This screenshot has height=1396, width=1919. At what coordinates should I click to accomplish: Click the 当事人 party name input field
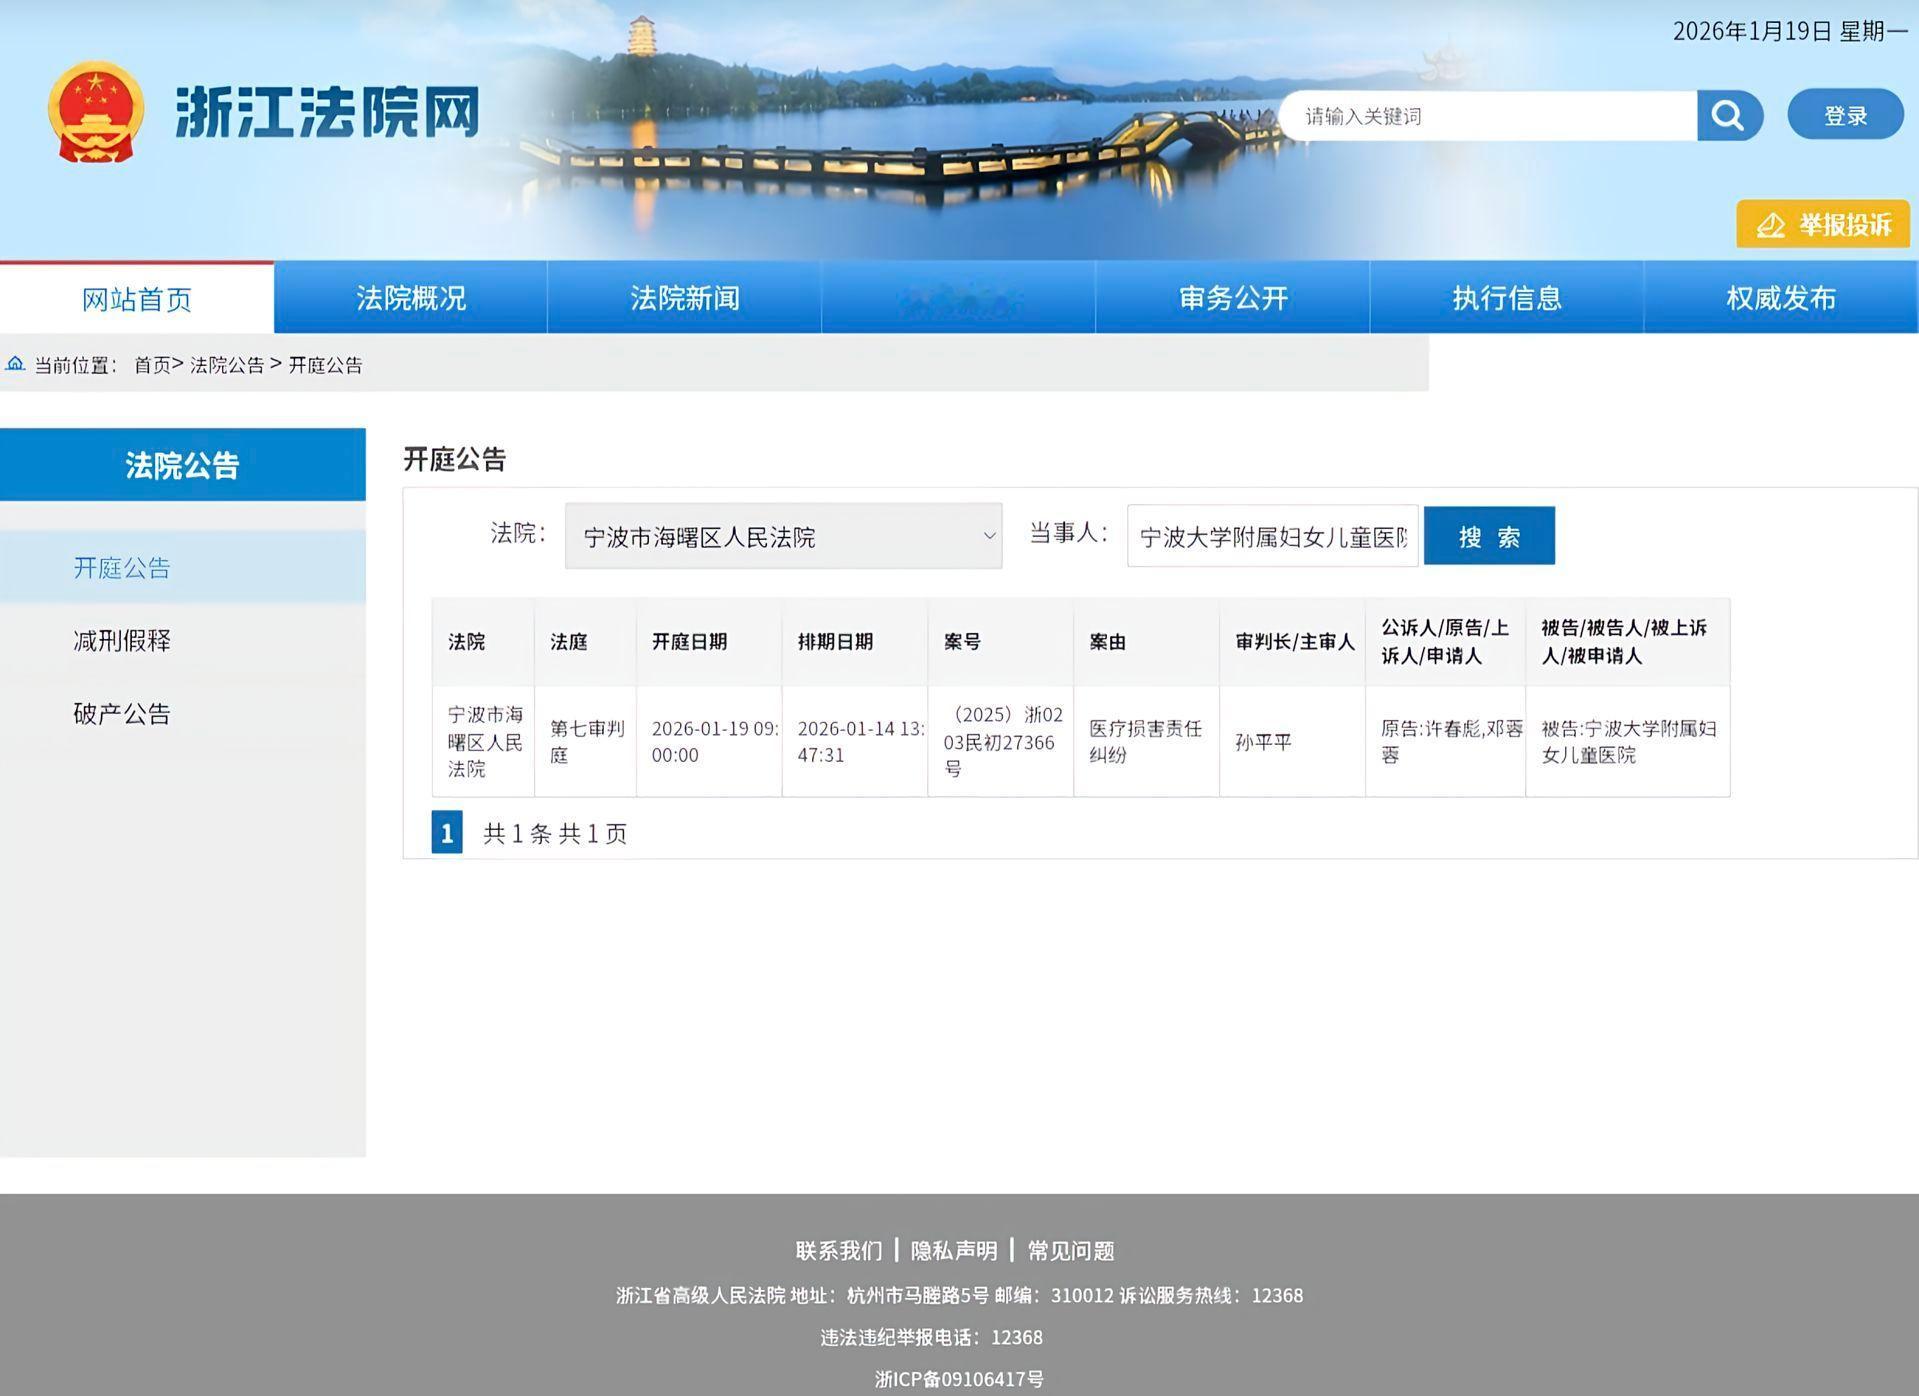coord(1271,536)
